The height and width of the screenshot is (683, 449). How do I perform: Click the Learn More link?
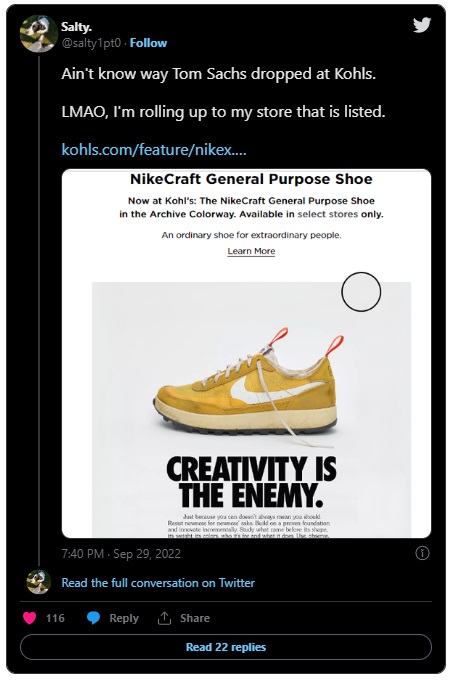(x=251, y=251)
